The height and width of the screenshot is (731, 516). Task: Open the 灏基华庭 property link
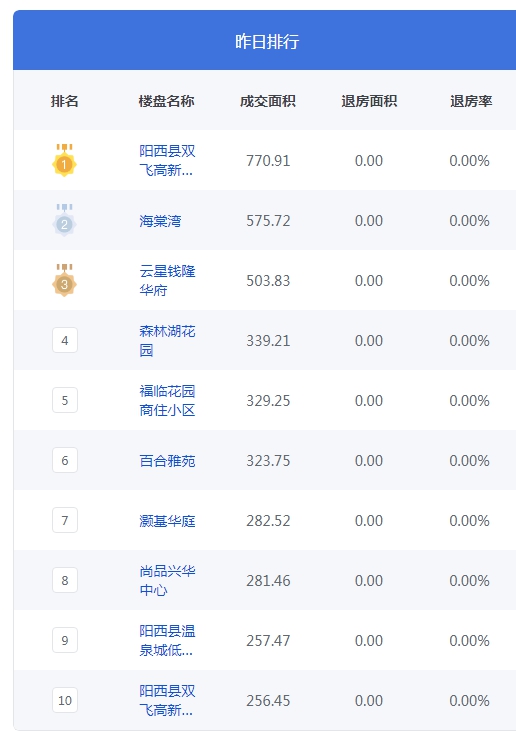click(167, 520)
